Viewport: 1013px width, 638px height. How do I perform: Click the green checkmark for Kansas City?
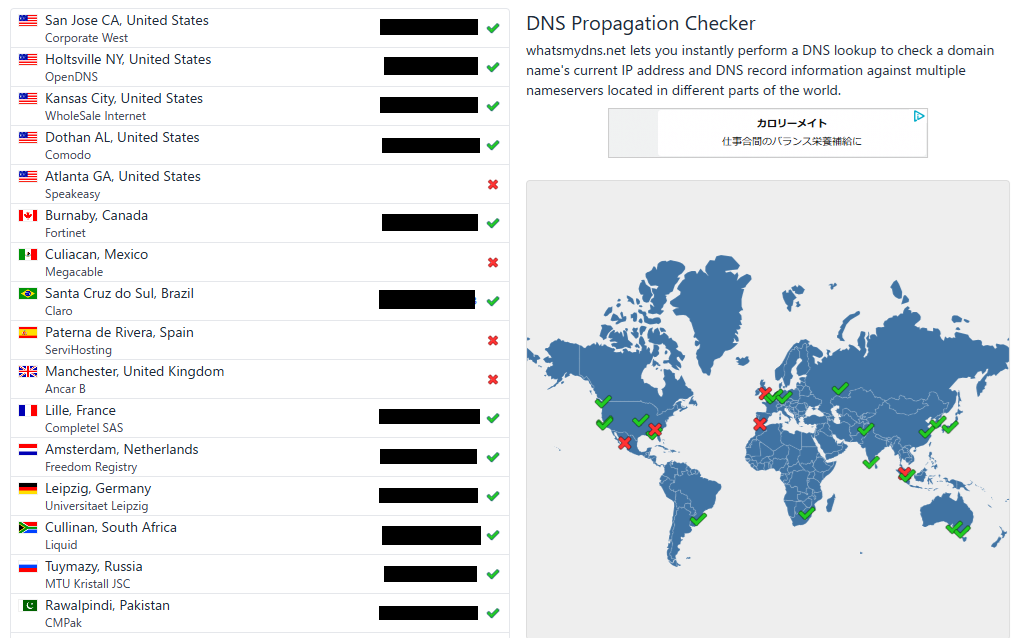(493, 106)
